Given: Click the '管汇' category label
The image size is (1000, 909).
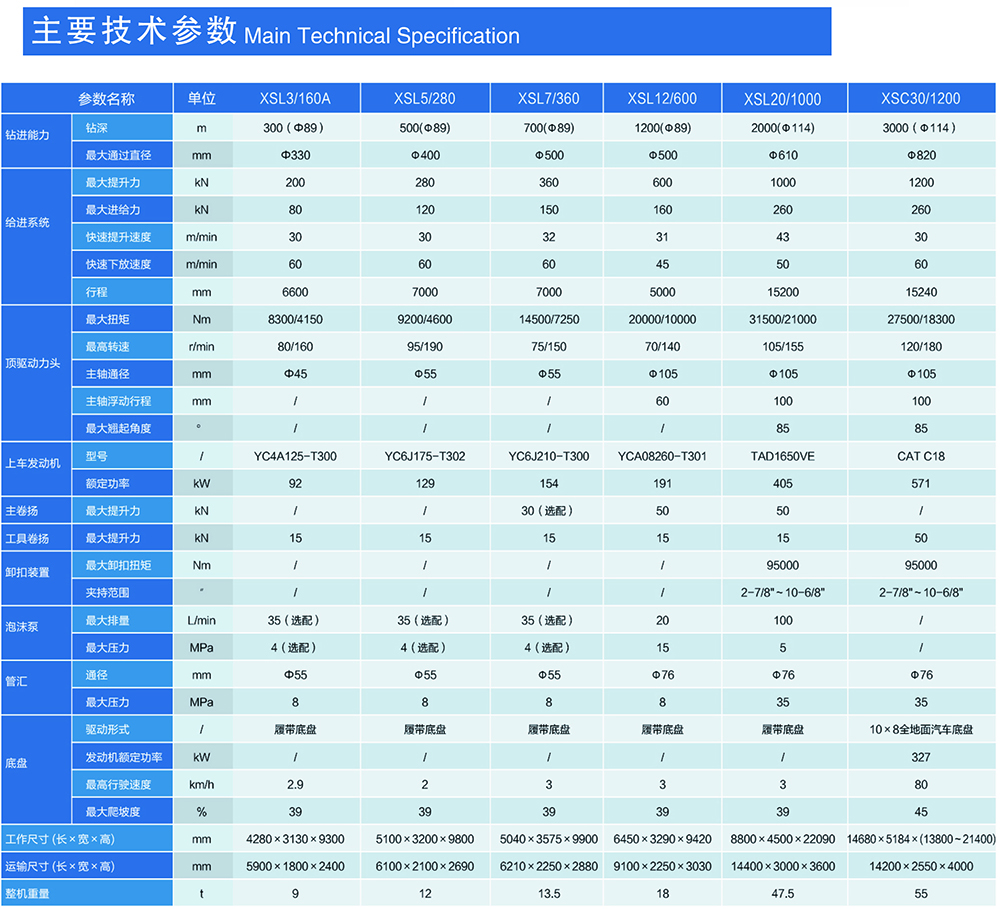Looking at the screenshot, I should coord(17,682).
